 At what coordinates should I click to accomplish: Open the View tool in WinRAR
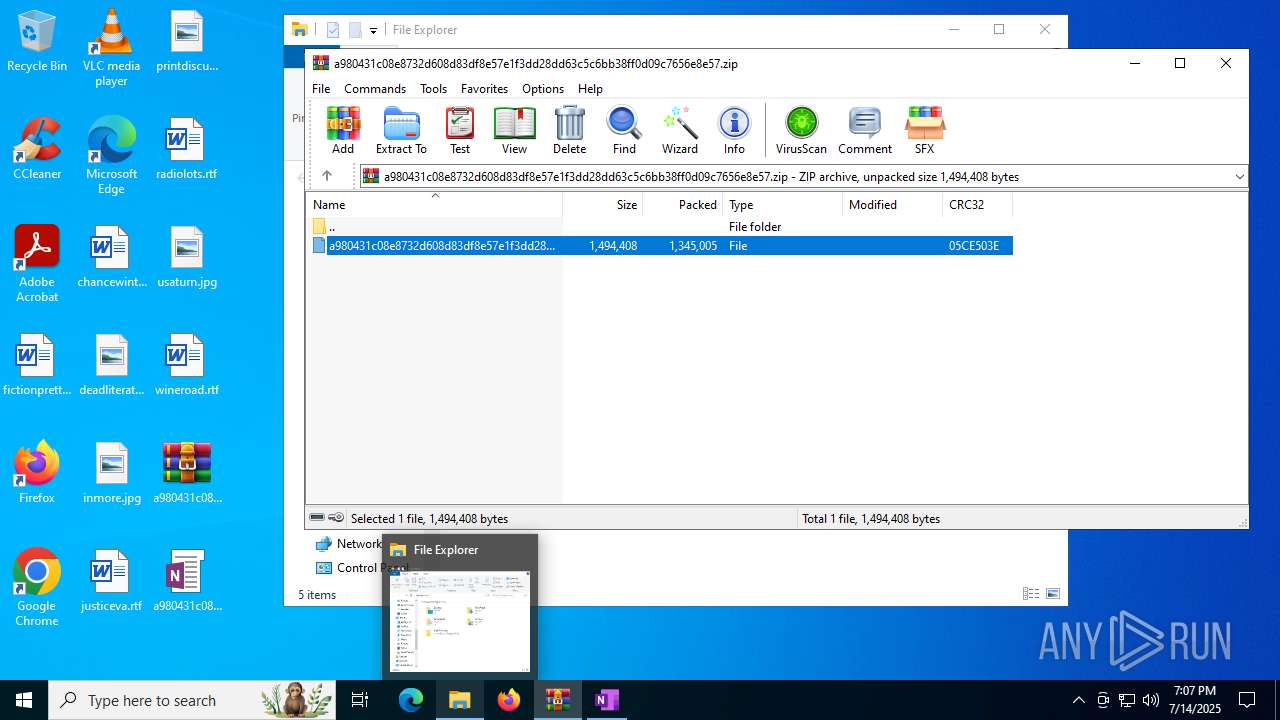tap(514, 131)
